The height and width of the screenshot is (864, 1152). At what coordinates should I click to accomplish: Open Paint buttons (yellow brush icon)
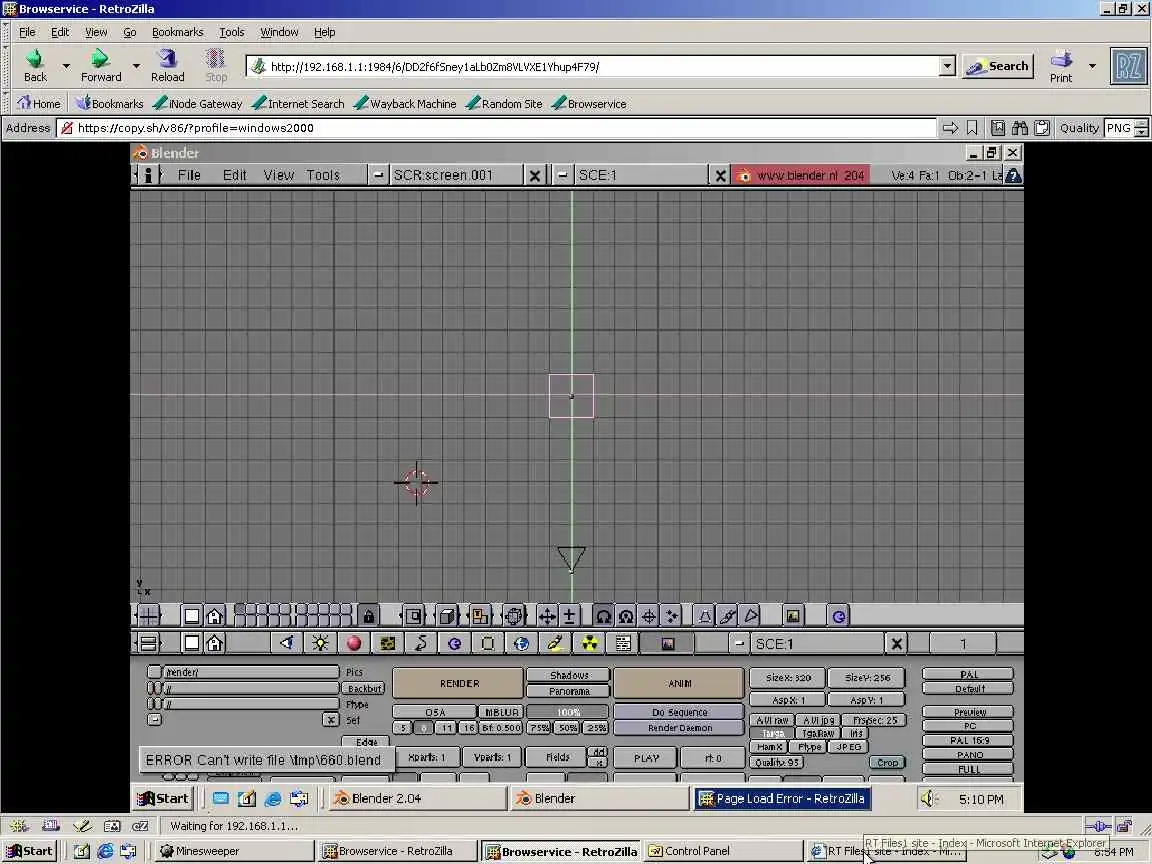[x=555, y=644]
